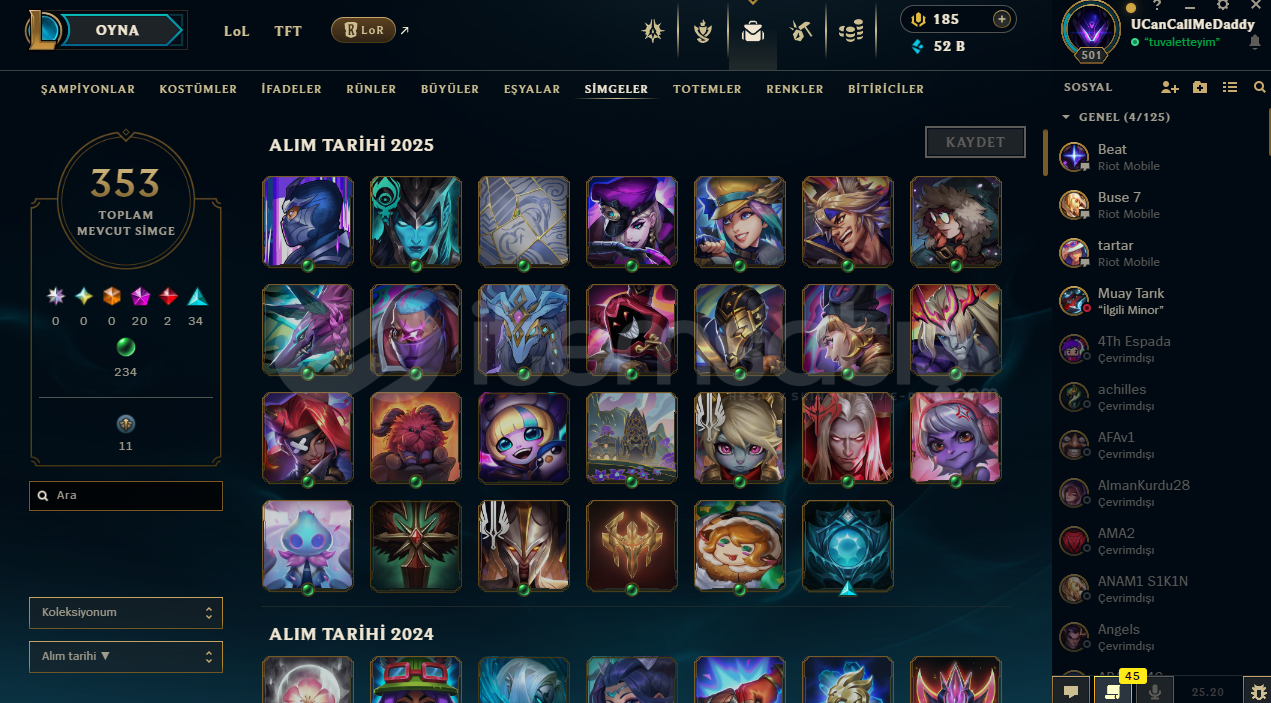Open the Koleksiyonum dropdown
The width and height of the screenshot is (1271, 703).
[x=126, y=612]
